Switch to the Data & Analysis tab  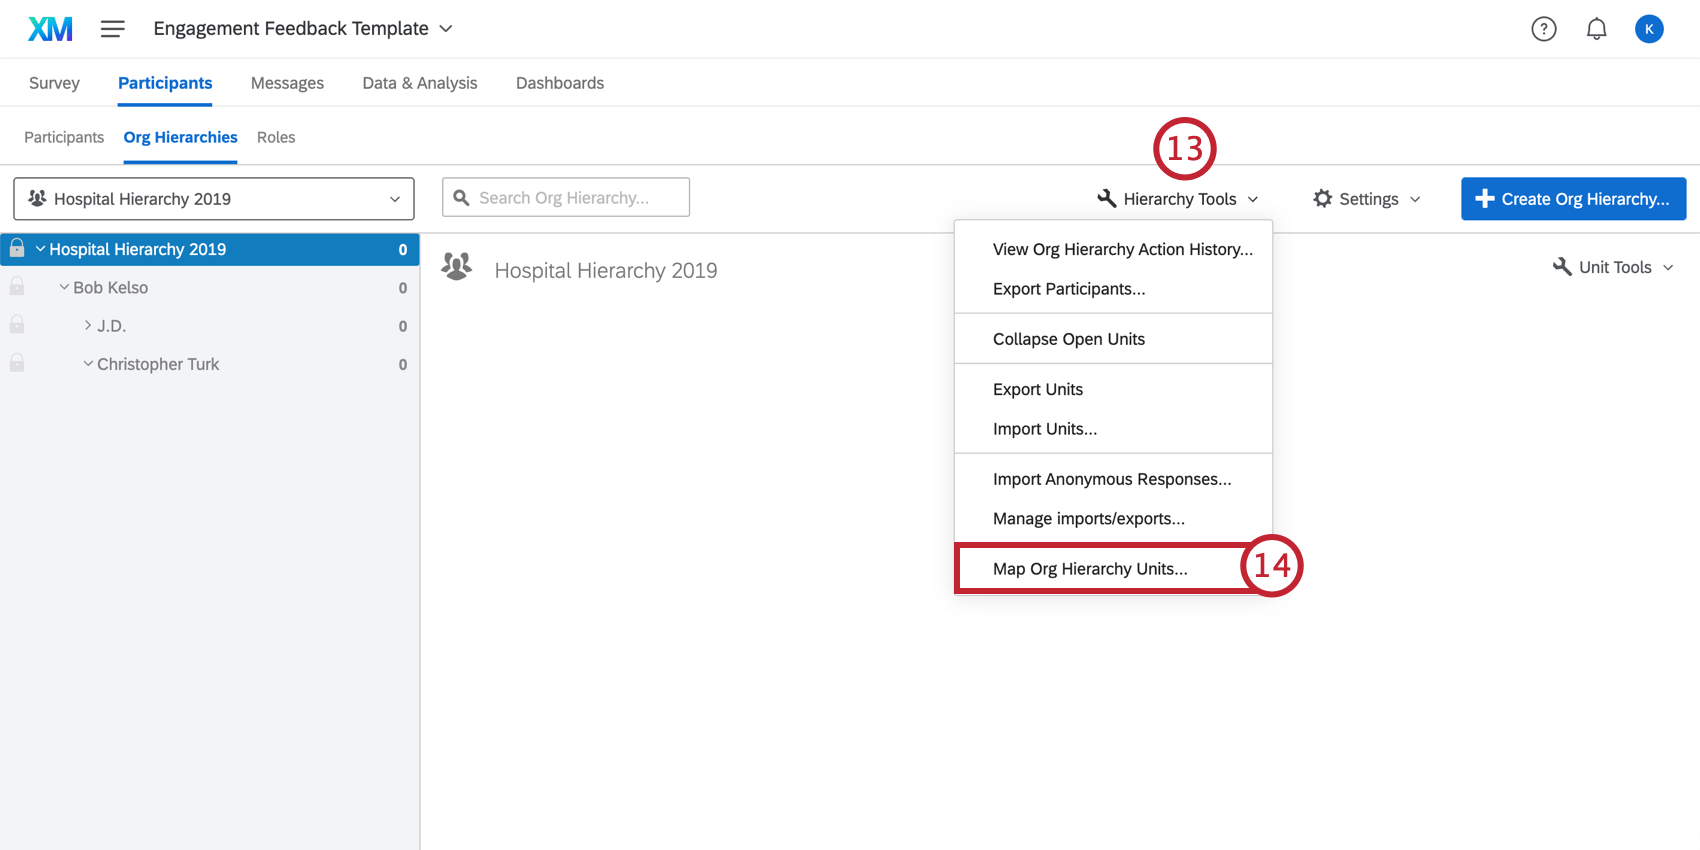[x=420, y=83]
